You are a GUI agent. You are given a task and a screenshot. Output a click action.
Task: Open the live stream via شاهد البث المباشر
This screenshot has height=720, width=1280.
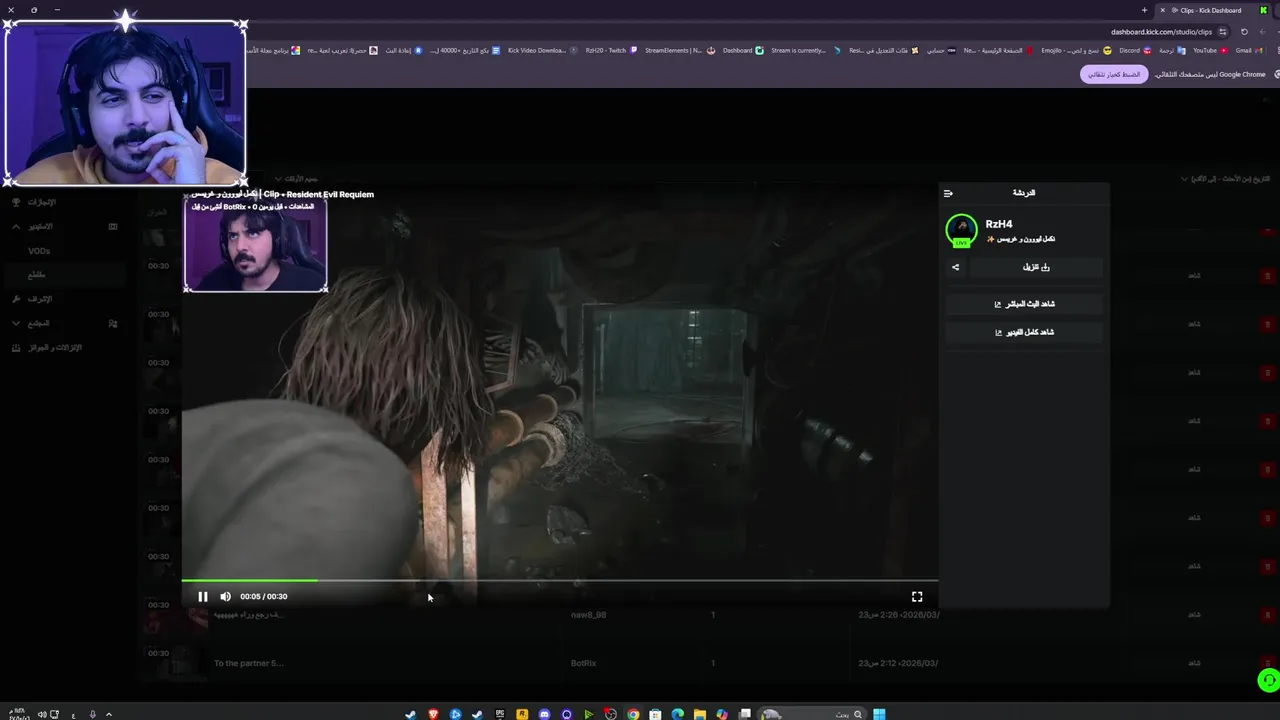pos(1024,304)
